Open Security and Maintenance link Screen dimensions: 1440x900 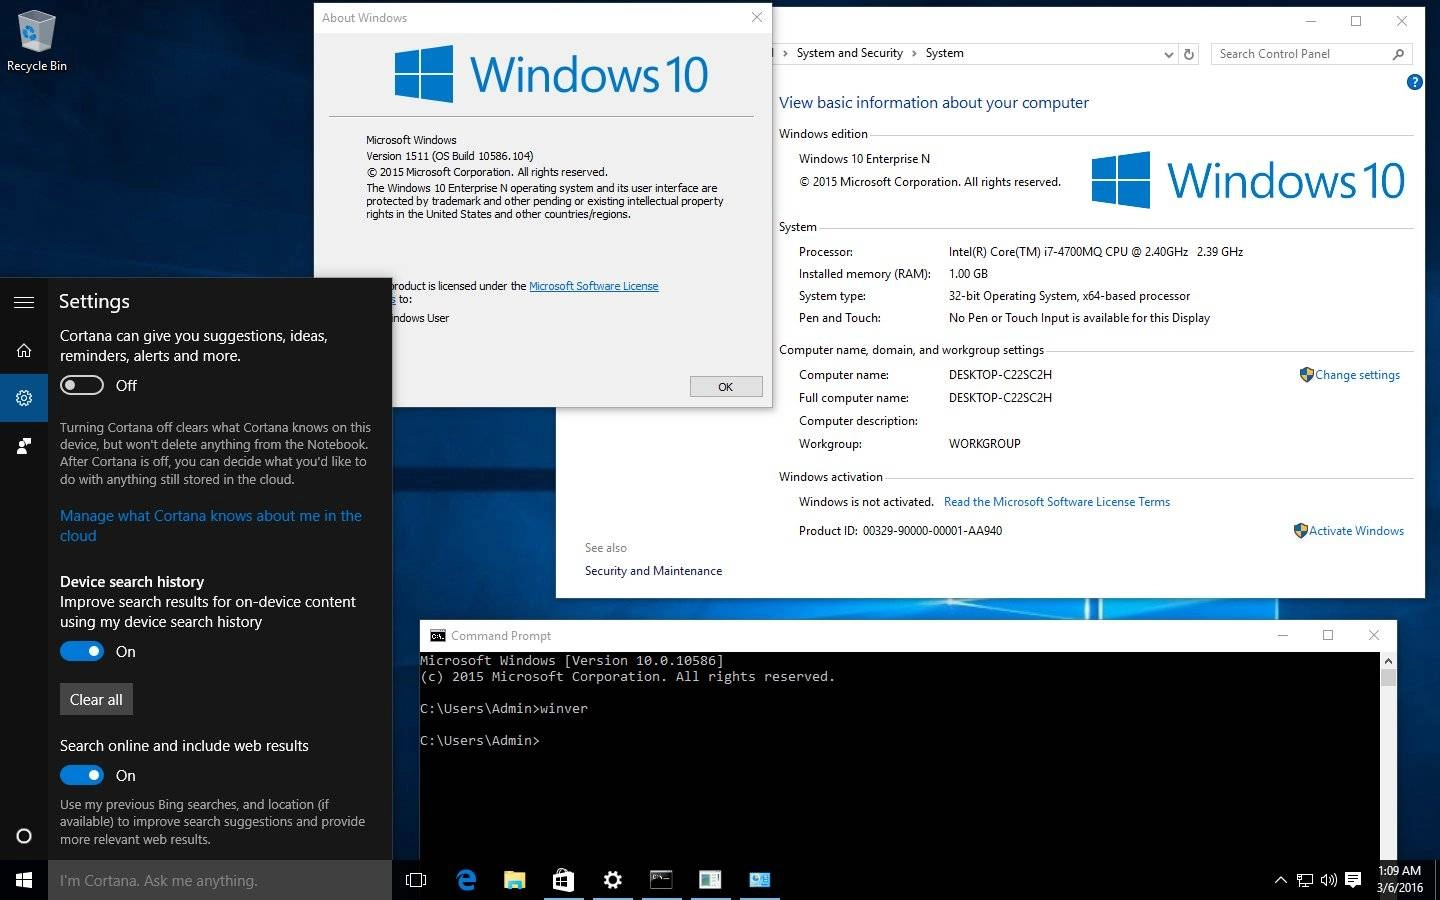pyautogui.click(x=653, y=571)
